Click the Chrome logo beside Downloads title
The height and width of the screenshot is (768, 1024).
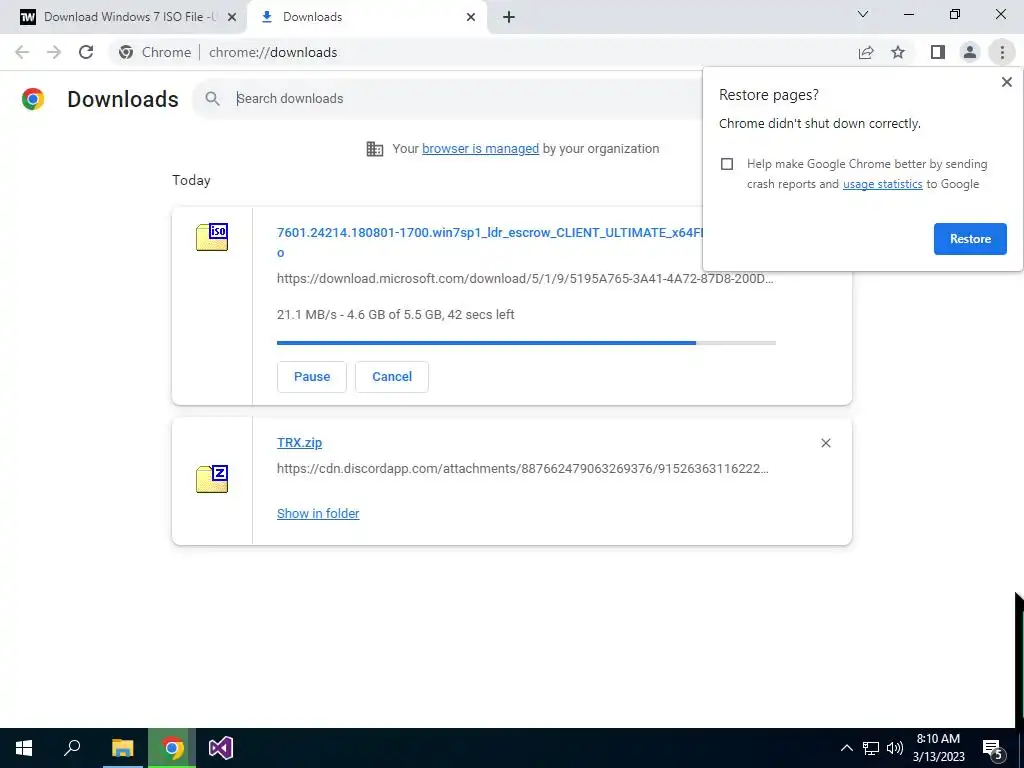[33, 99]
